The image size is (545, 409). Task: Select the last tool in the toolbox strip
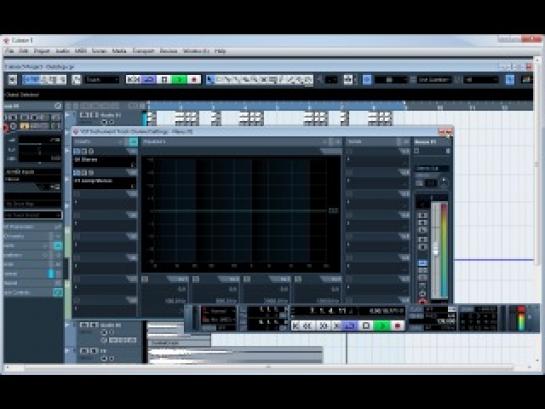pos(308,80)
